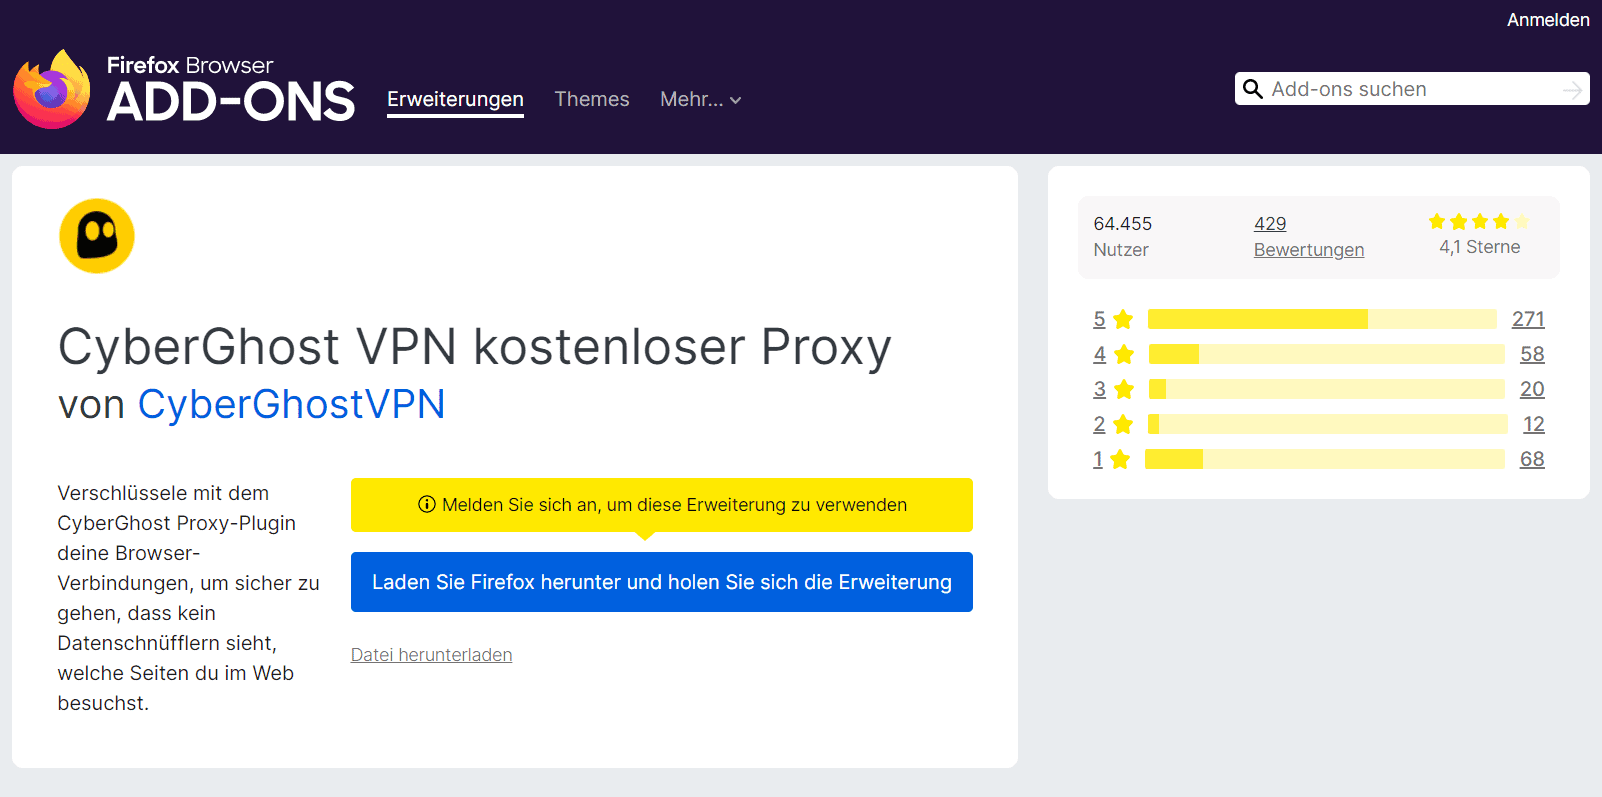Click the info icon in yellow banner
The width and height of the screenshot is (1602, 797).
427,505
